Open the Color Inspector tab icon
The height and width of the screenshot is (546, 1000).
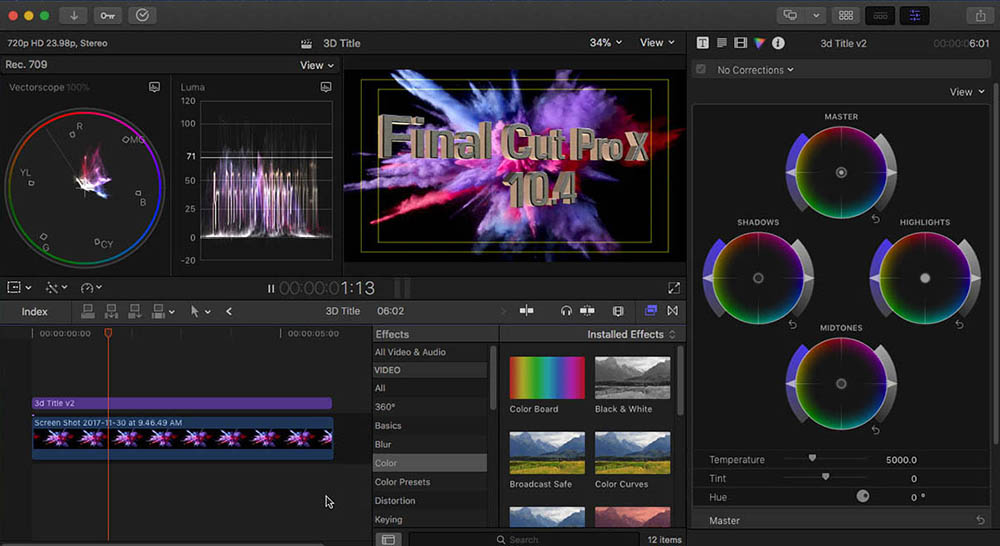[x=759, y=43]
